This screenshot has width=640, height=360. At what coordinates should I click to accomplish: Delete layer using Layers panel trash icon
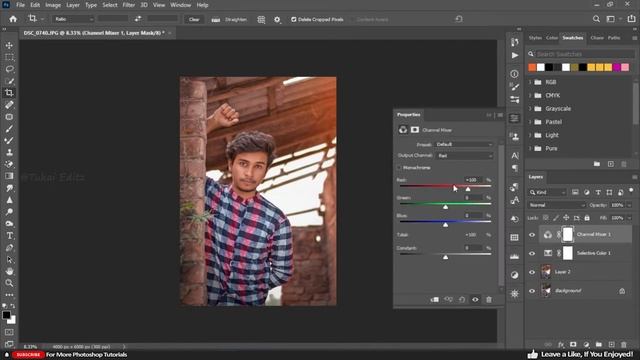(624, 344)
